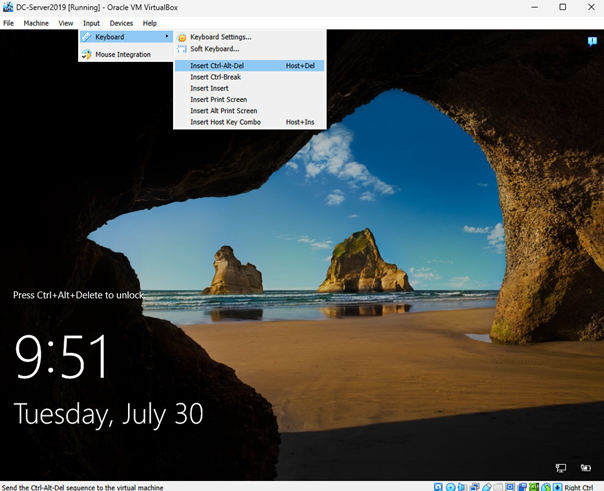Open the blue notification center icon
Viewport: 604px width, 491px height.
592,41
